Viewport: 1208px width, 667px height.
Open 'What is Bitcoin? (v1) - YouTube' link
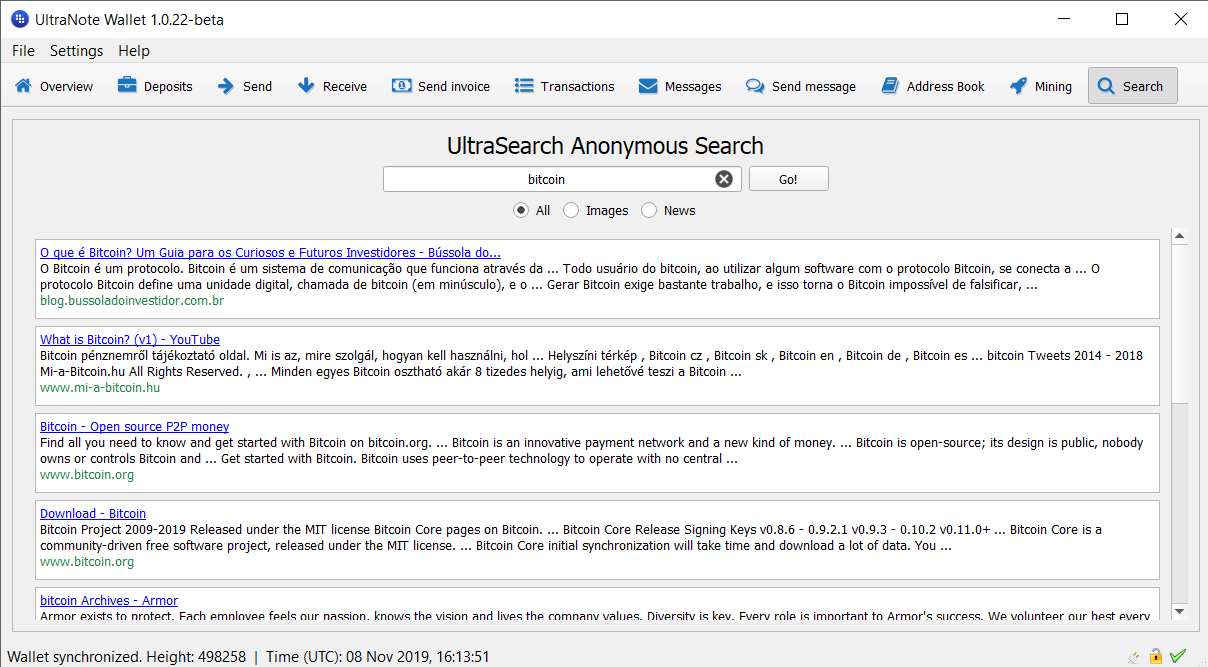coord(130,339)
